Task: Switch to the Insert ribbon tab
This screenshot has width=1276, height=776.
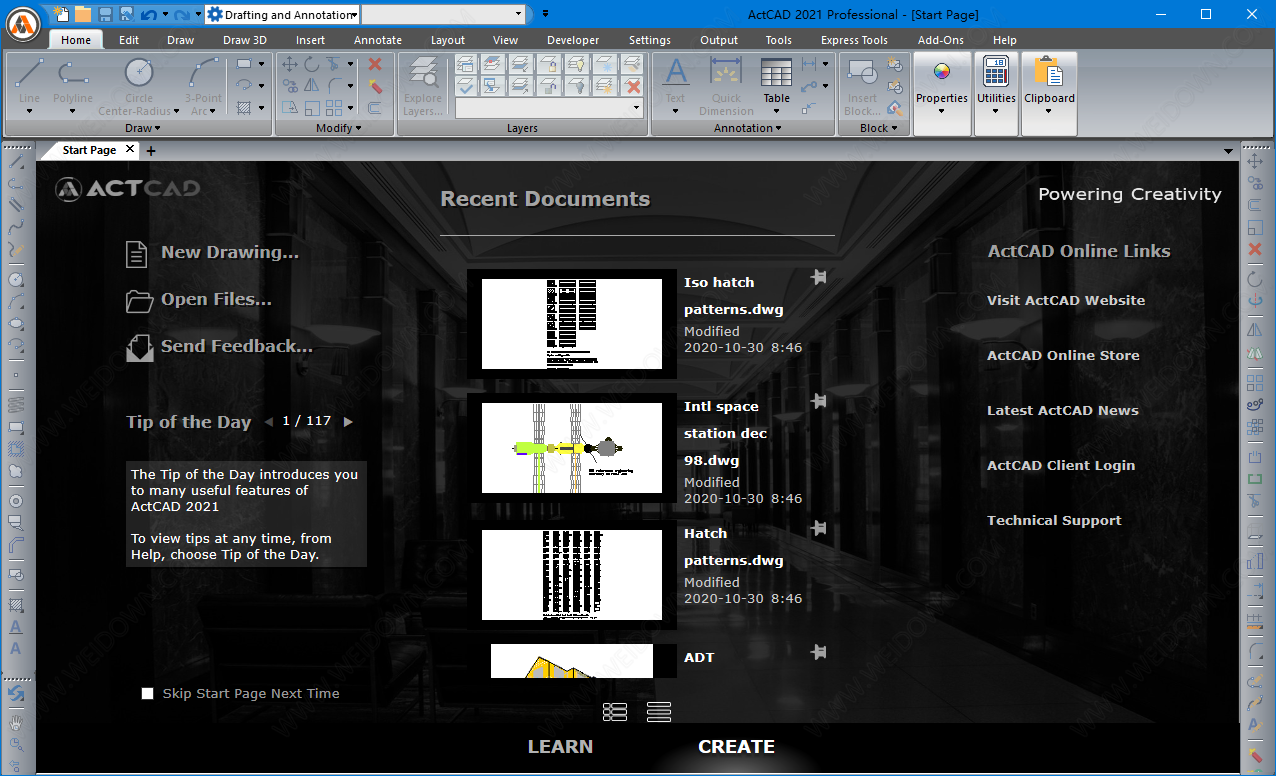Action: tap(310, 40)
